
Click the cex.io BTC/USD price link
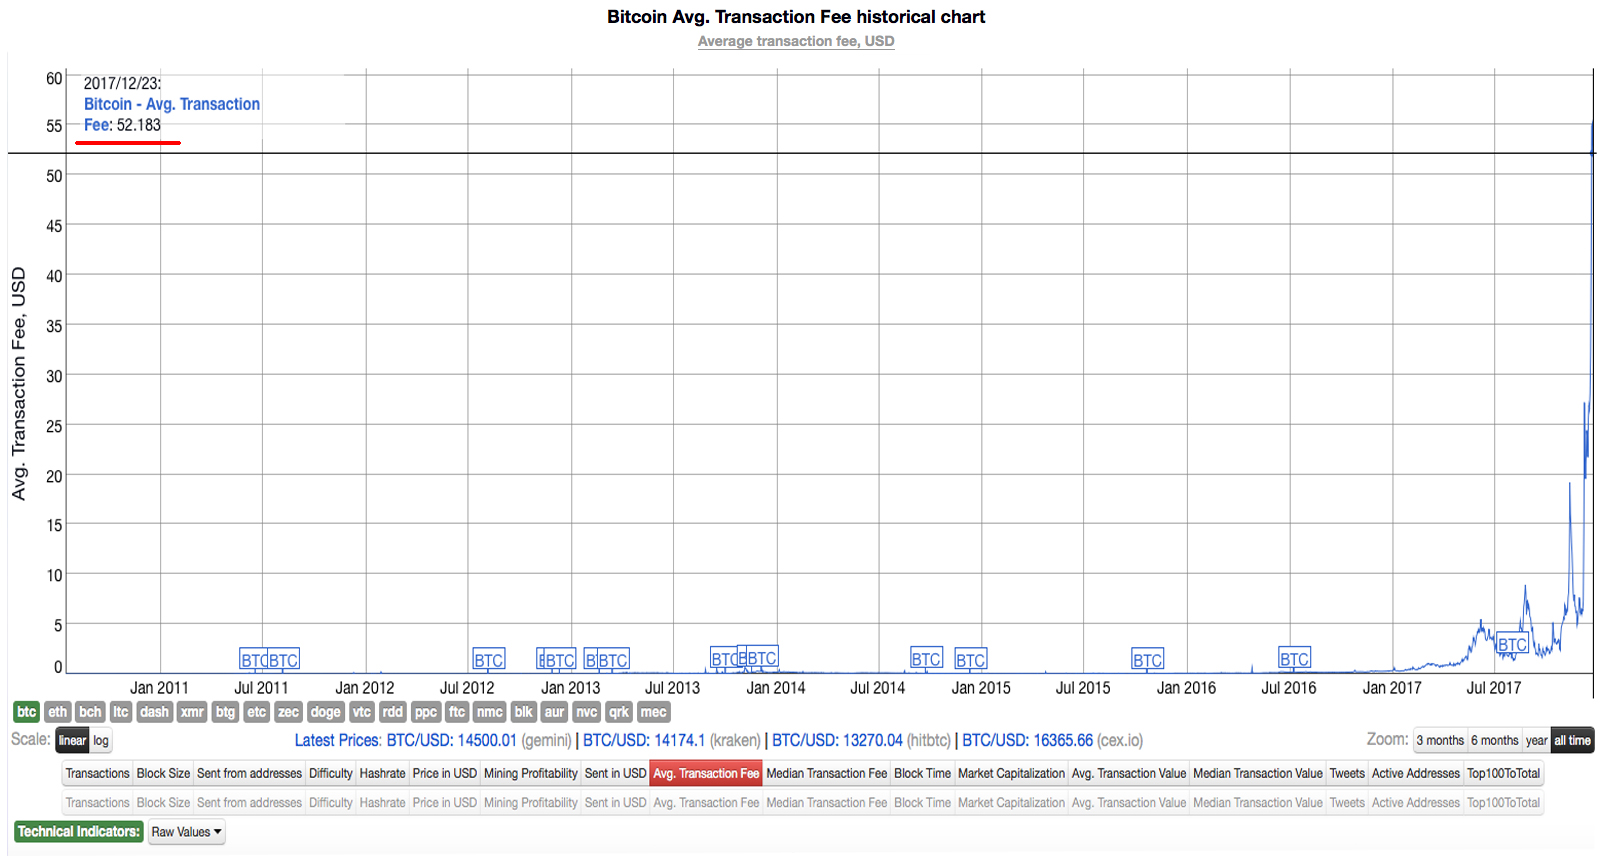[1027, 741]
